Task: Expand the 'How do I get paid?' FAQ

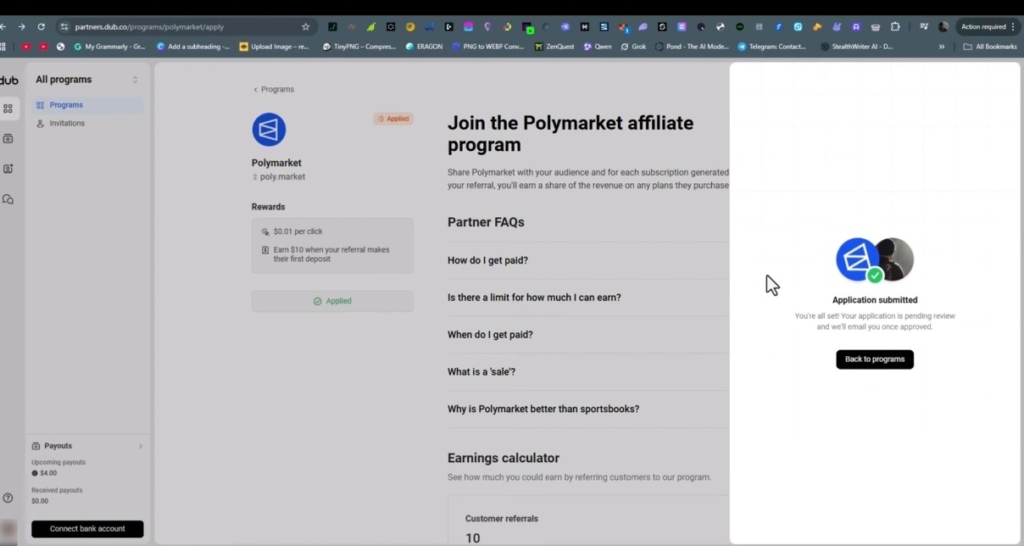Action: pyautogui.click(x=488, y=261)
